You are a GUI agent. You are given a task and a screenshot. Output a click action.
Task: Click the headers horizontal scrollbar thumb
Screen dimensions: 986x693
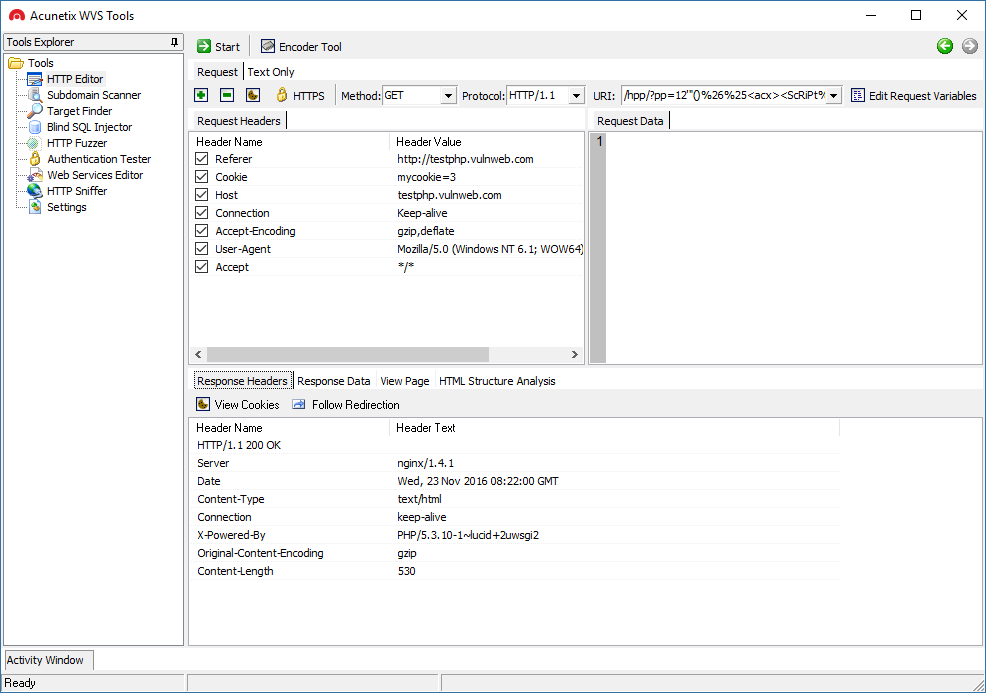pyautogui.click(x=348, y=355)
